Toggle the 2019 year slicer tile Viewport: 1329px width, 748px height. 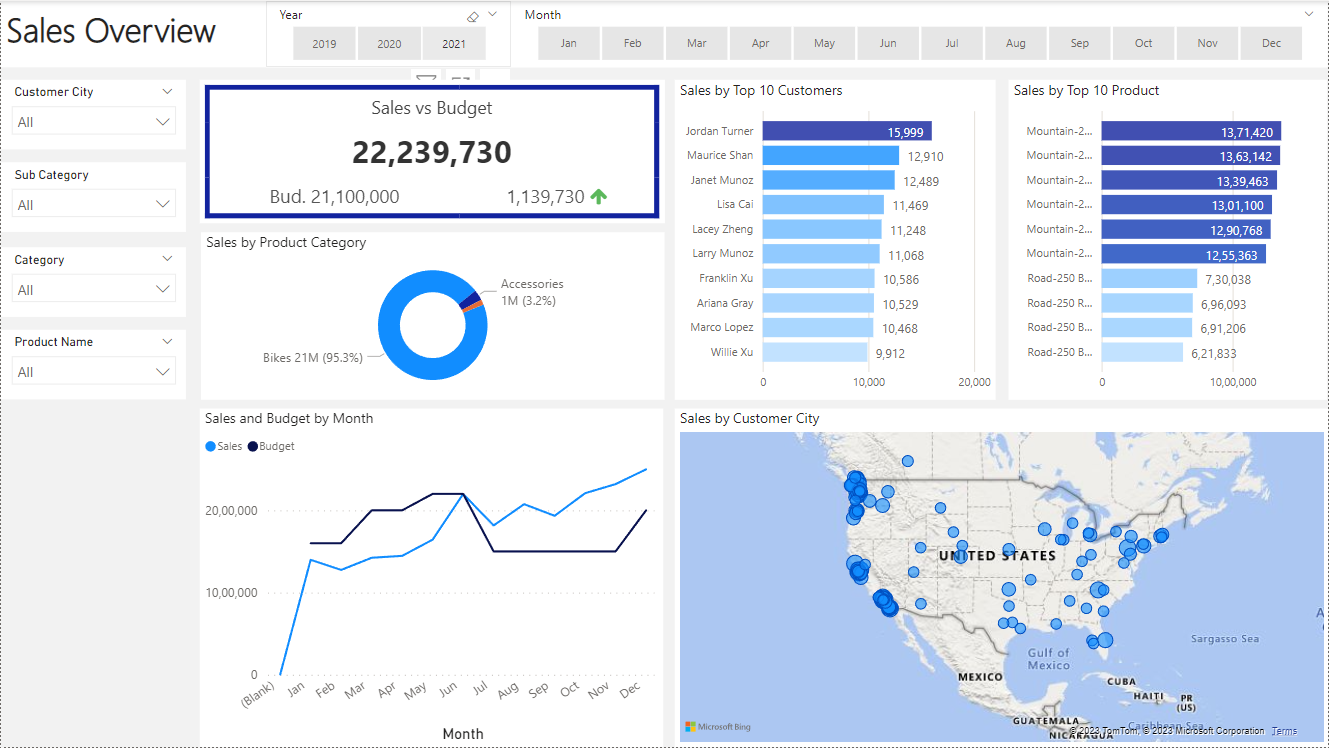pyautogui.click(x=324, y=44)
